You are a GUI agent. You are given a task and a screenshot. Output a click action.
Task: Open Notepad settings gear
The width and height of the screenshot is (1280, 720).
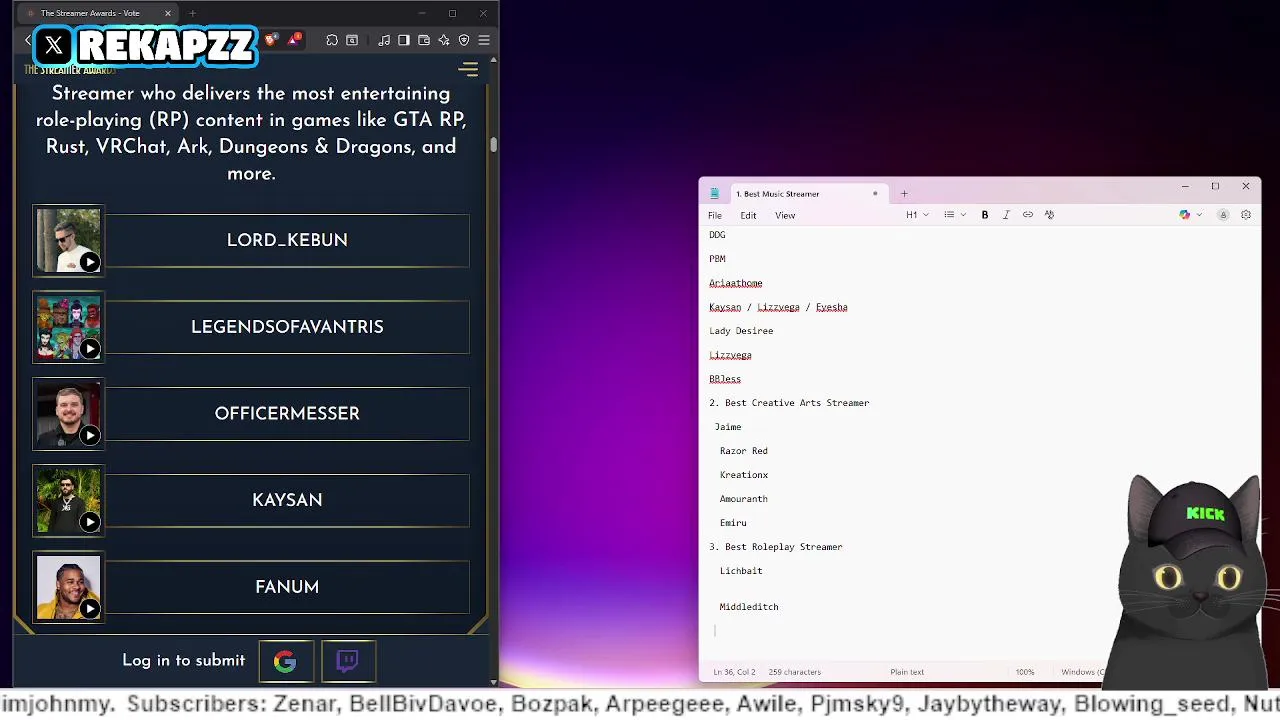coord(1246,215)
